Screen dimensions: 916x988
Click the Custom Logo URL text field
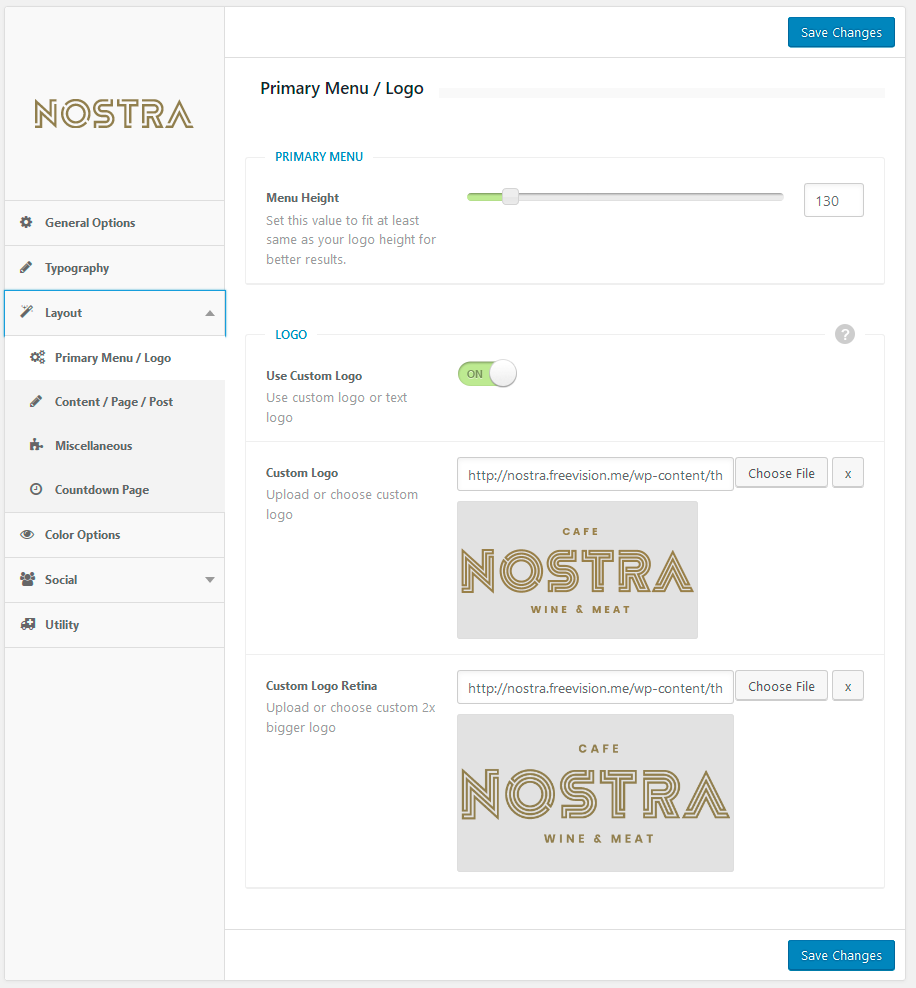coord(595,475)
